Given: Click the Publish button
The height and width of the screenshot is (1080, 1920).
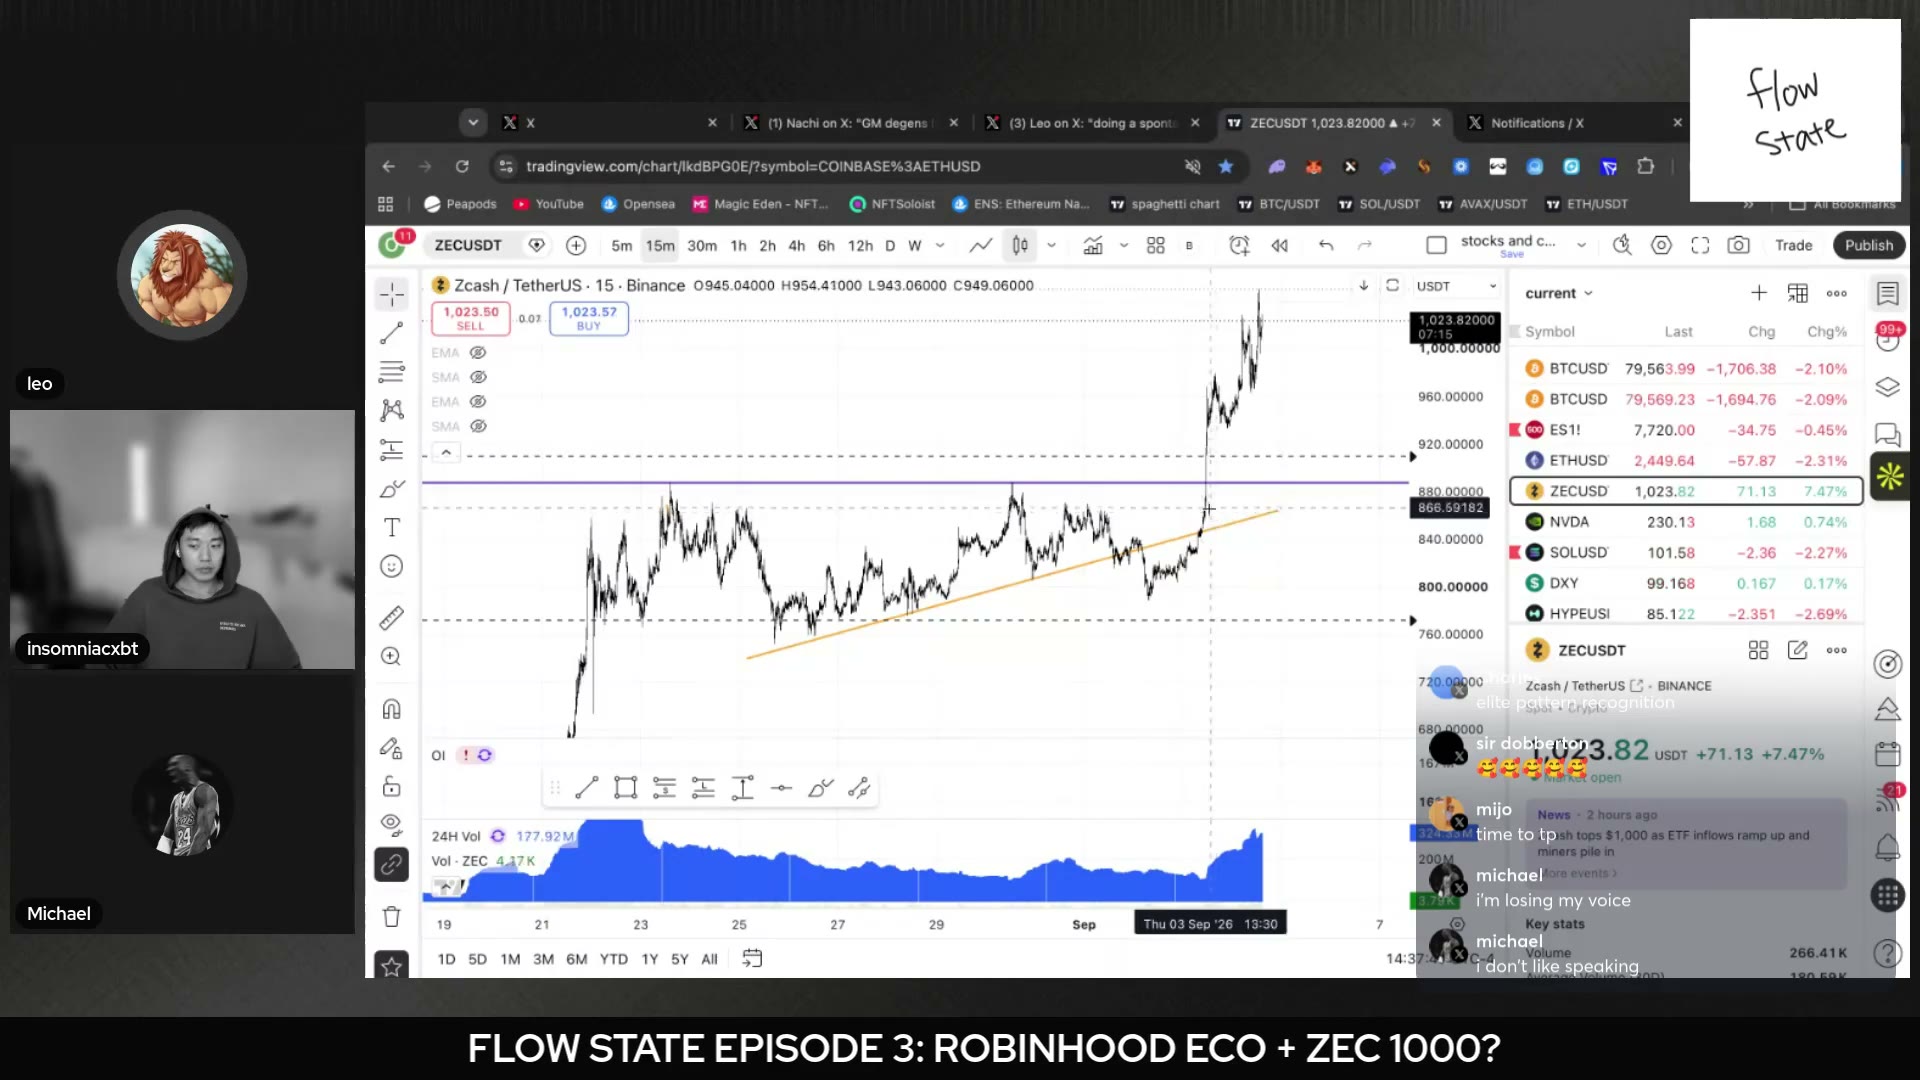Looking at the screenshot, I should click(x=1868, y=245).
